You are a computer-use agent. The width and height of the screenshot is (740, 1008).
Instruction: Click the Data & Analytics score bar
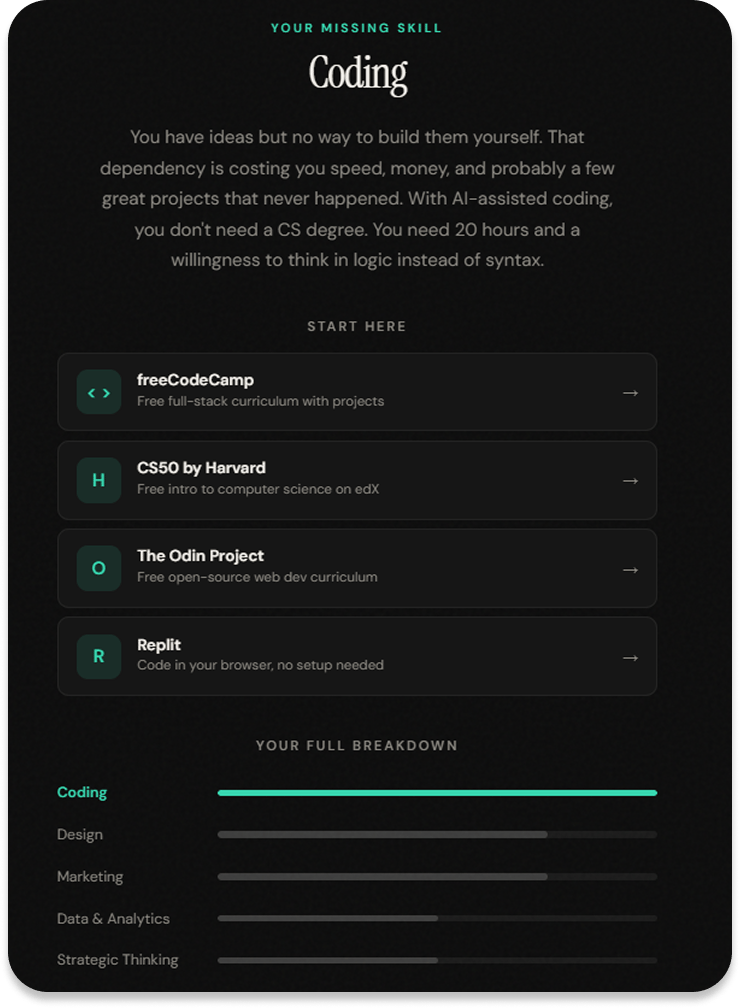(x=437, y=918)
